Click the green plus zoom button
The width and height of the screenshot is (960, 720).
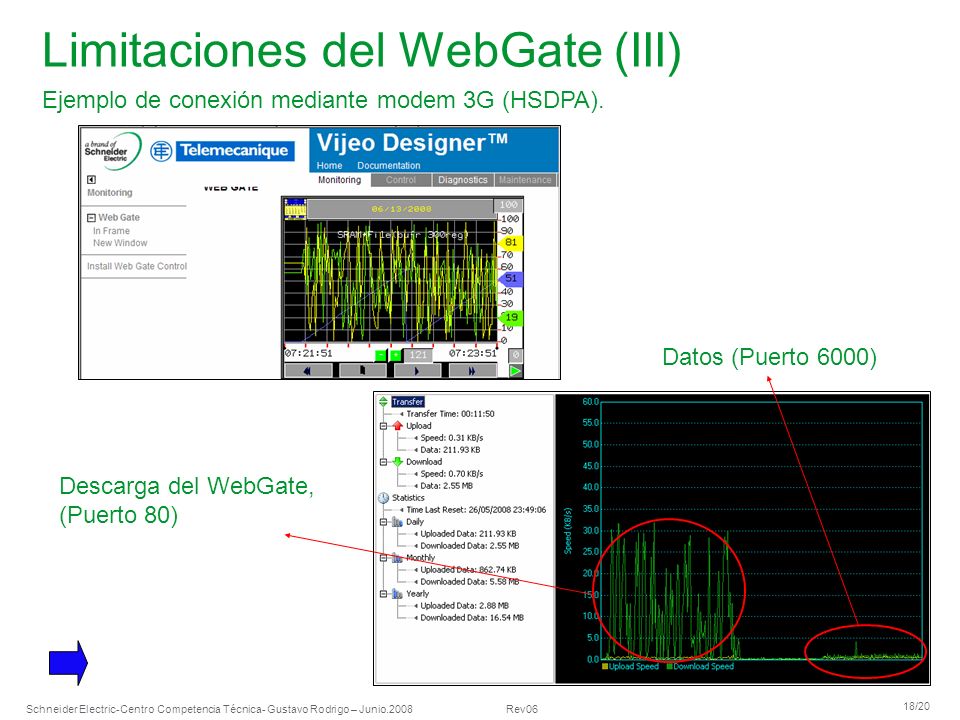coord(396,354)
